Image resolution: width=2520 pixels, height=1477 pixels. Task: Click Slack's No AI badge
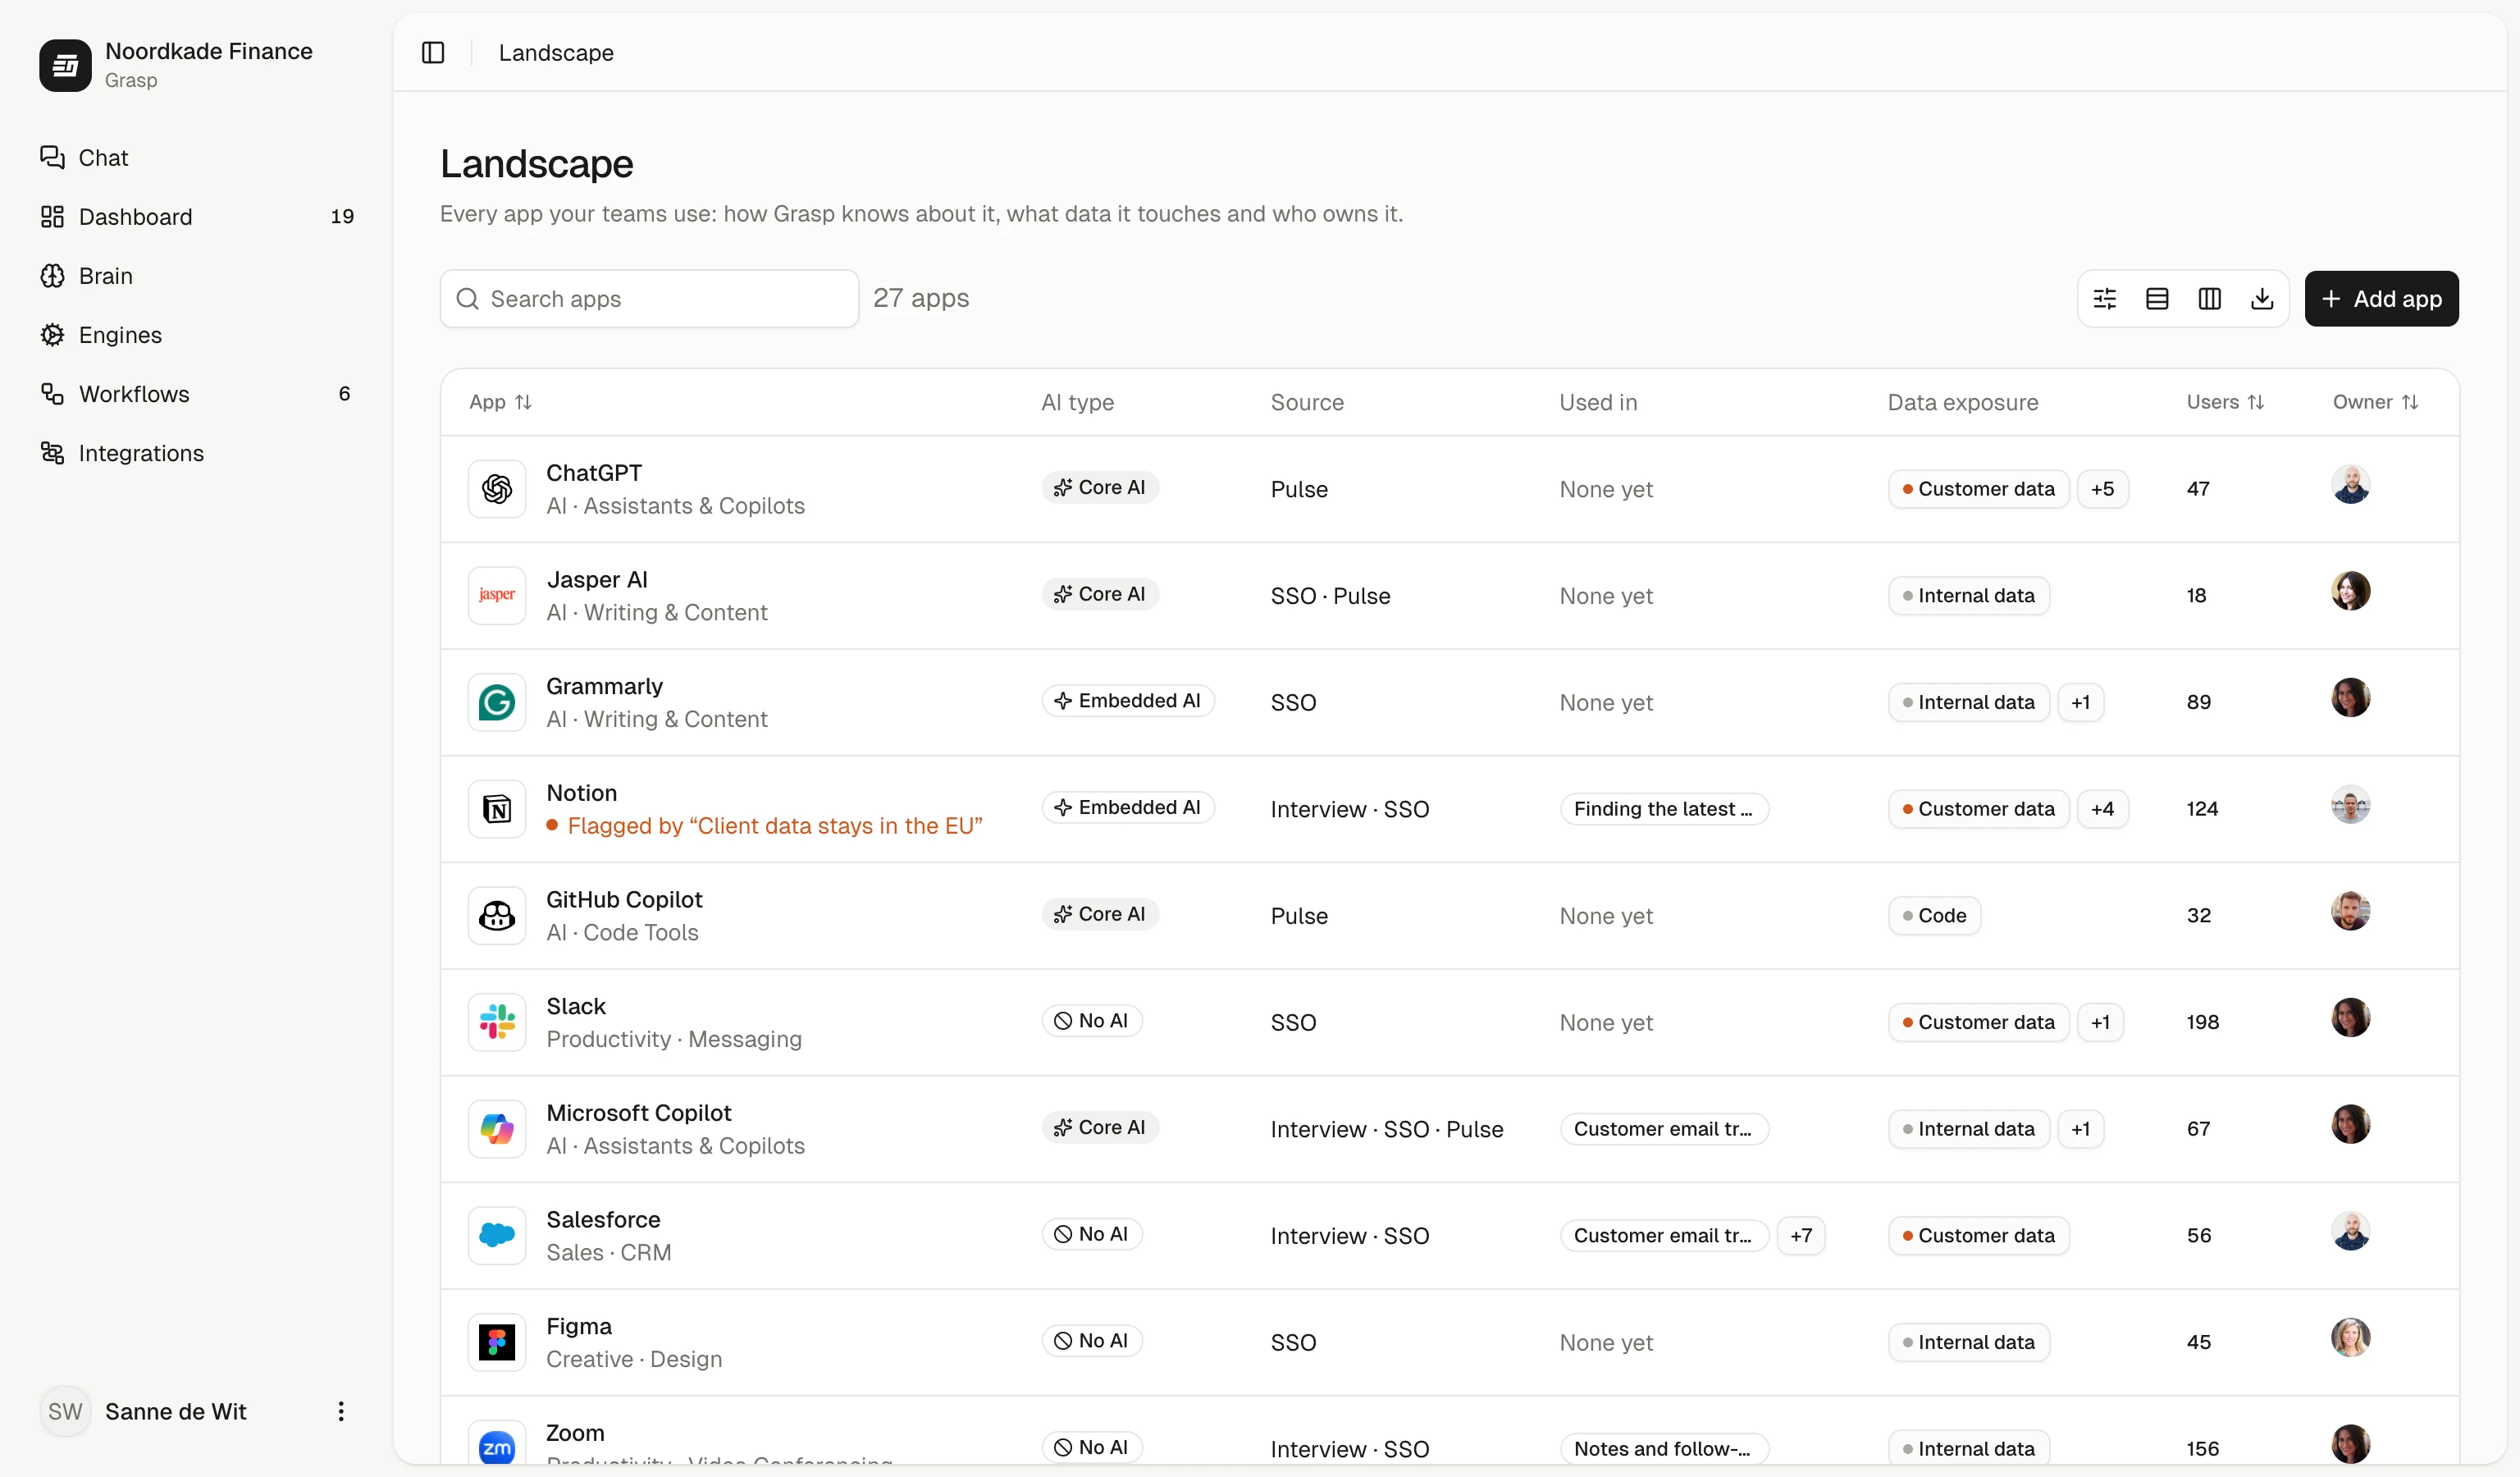pos(1092,1021)
